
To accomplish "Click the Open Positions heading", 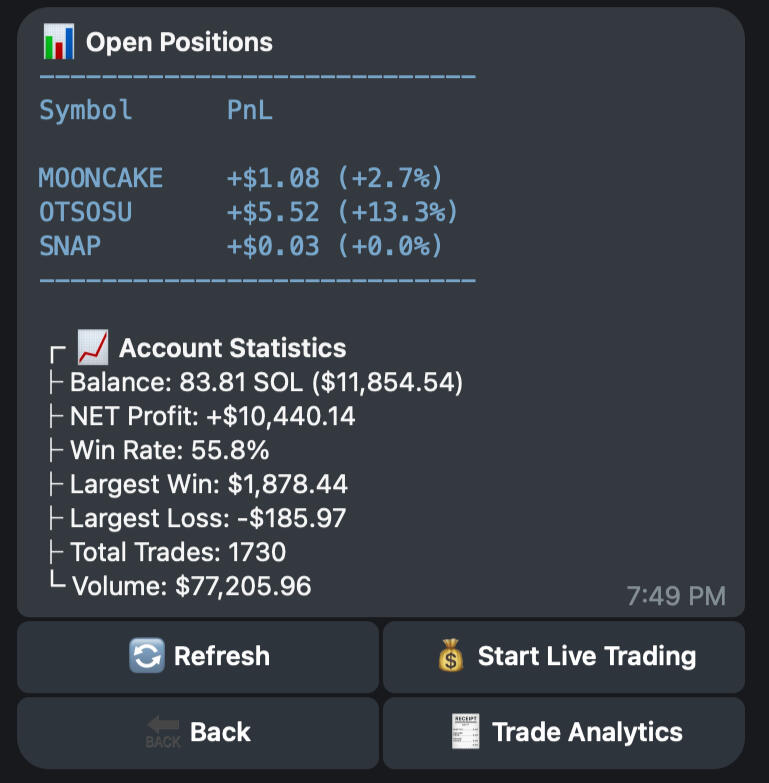I will (179, 42).
